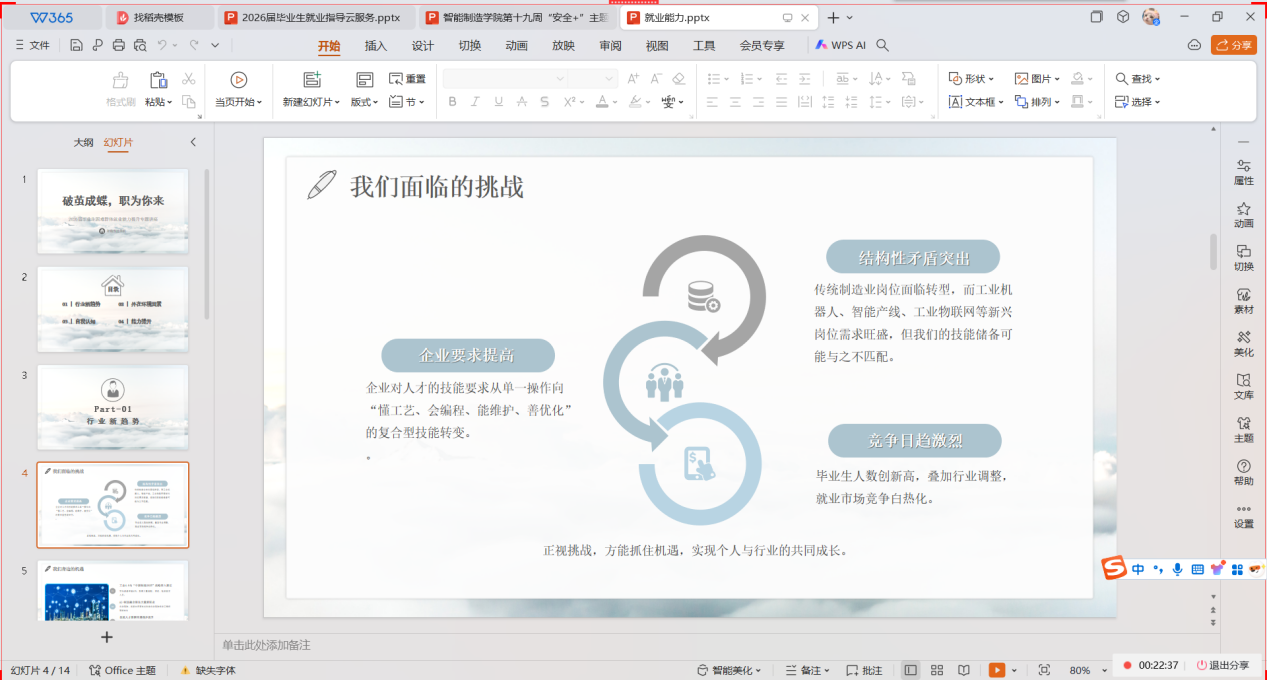1267x680 pixels.
Task: Click the orange slideshow play button in status bar
Action: pos(997,670)
